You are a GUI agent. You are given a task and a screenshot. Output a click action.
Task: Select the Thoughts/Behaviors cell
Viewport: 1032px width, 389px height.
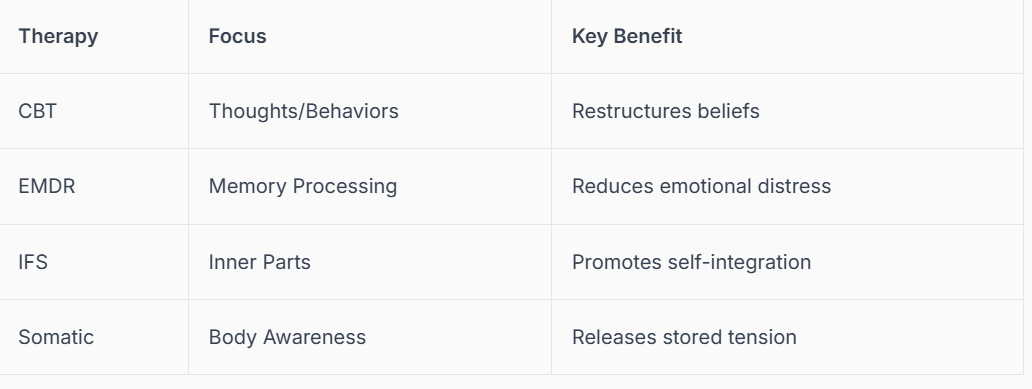370,111
